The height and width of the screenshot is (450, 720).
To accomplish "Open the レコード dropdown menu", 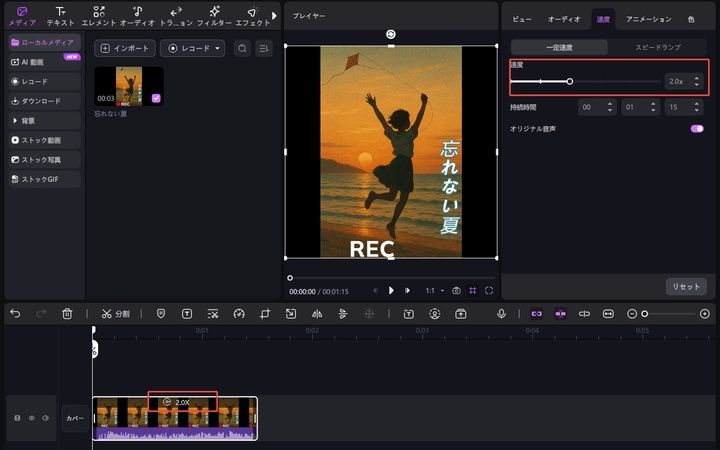I will 192,48.
